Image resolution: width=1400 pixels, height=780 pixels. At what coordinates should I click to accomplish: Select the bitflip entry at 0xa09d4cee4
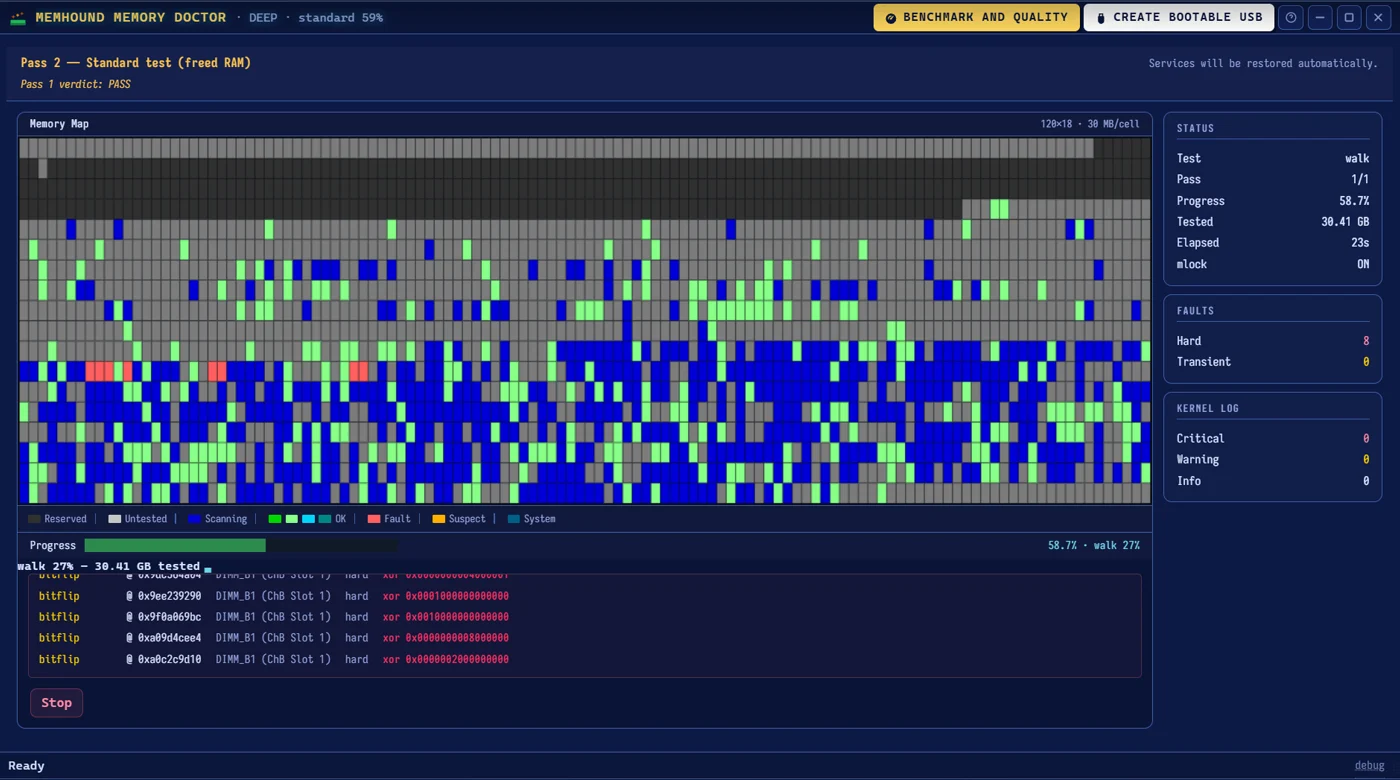point(585,638)
